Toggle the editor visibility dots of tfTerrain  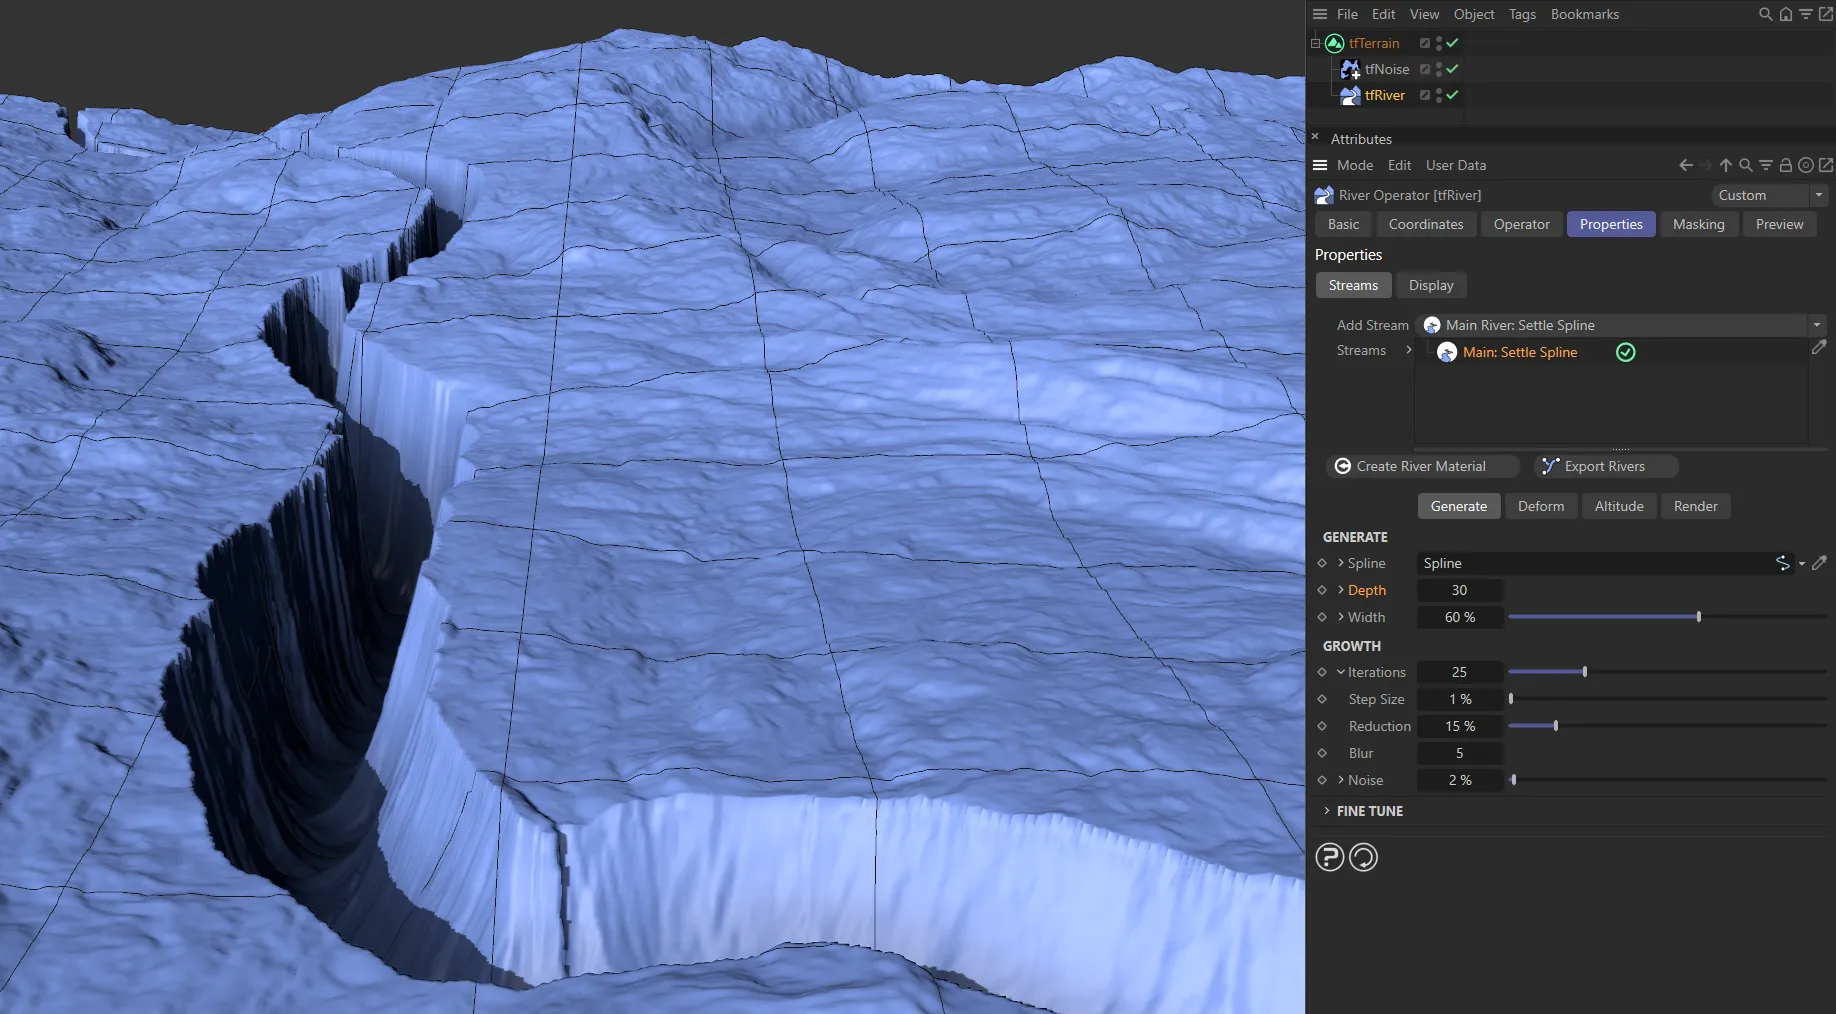click(x=1438, y=43)
